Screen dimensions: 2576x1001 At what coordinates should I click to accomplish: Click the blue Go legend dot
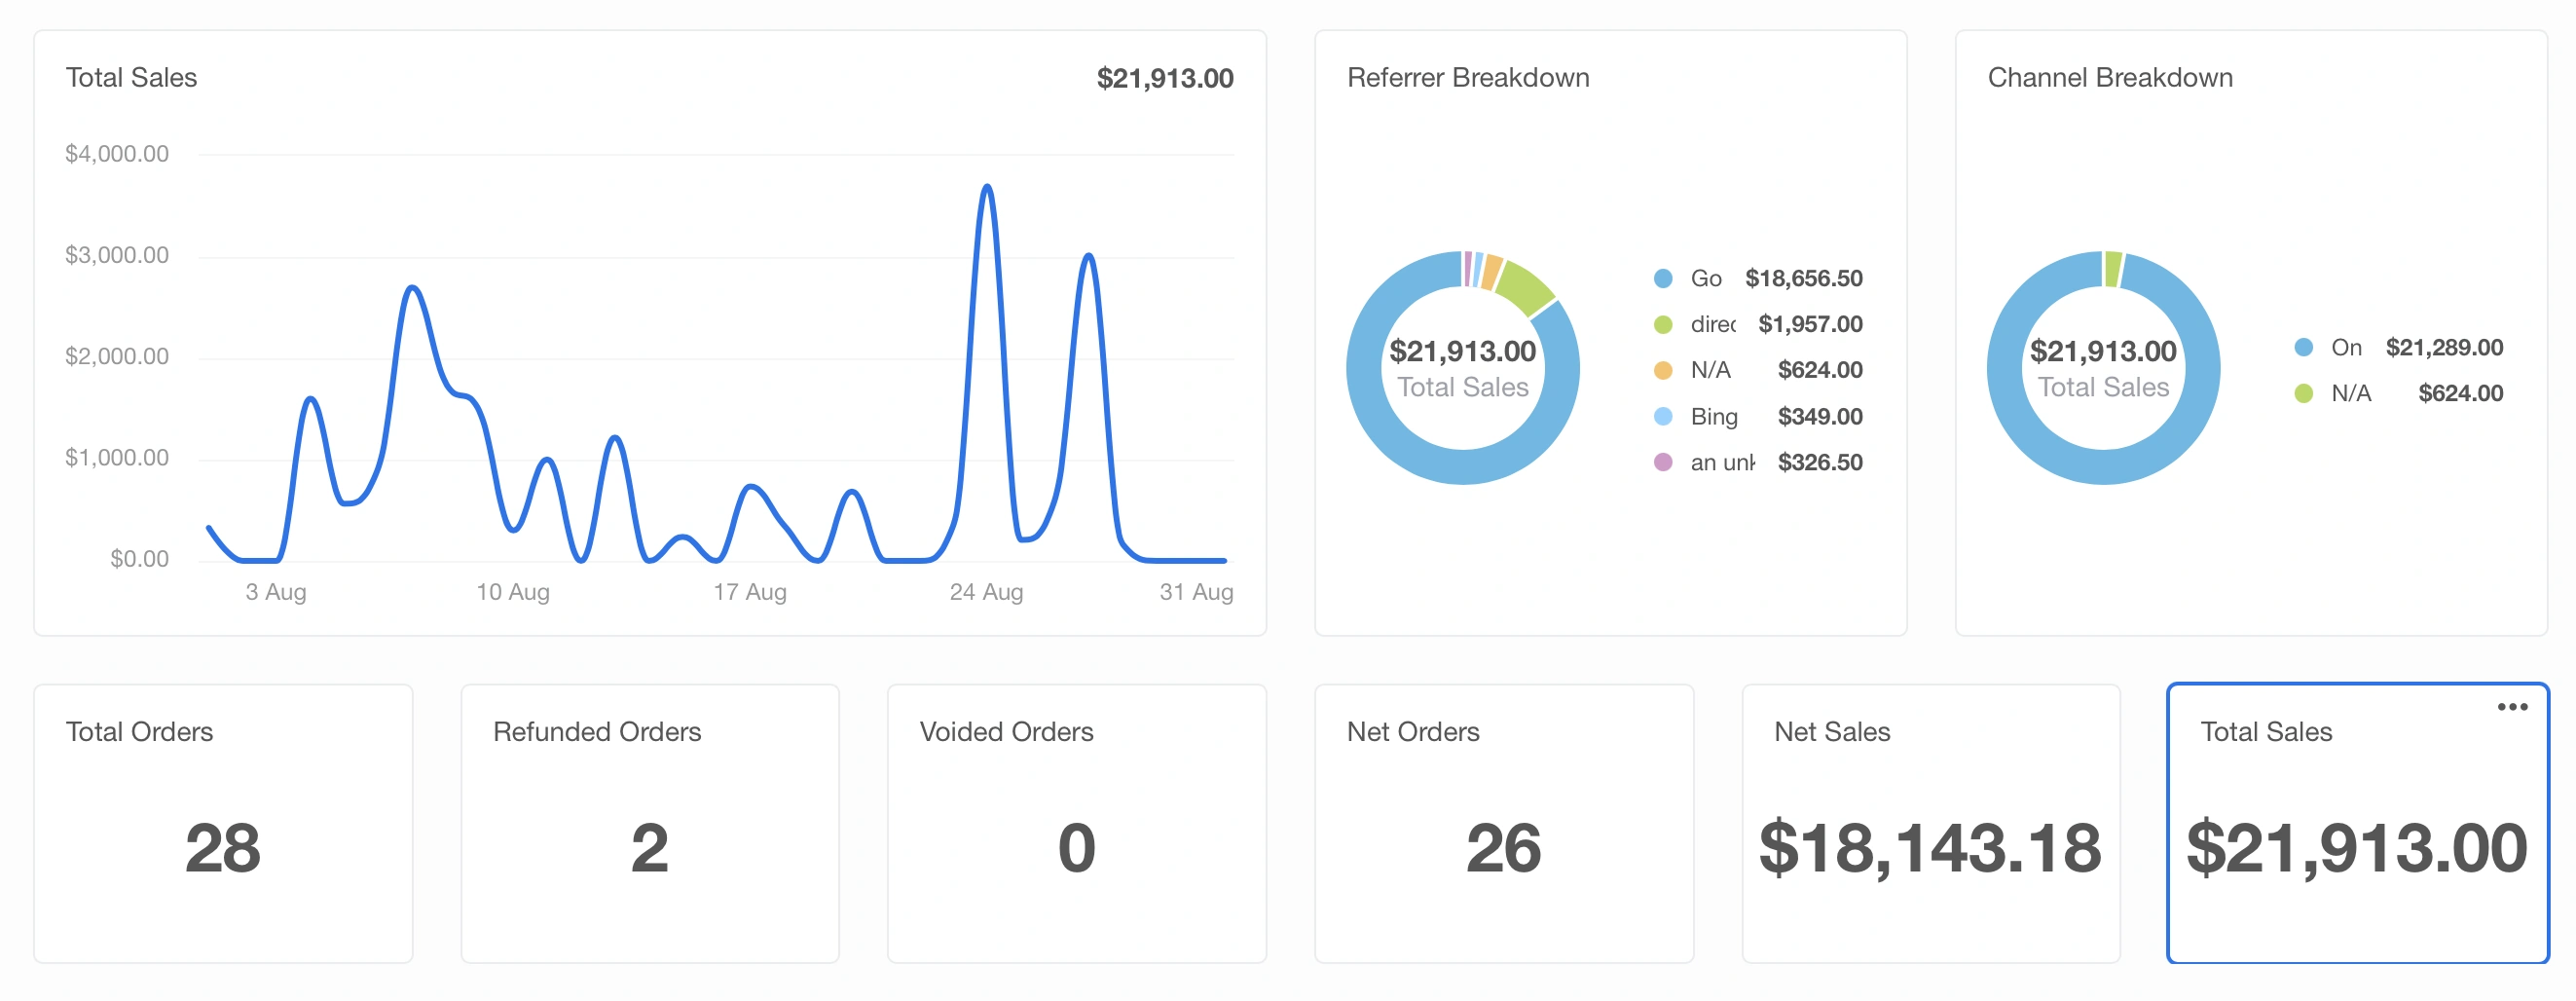pyautogui.click(x=1663, y=278)
